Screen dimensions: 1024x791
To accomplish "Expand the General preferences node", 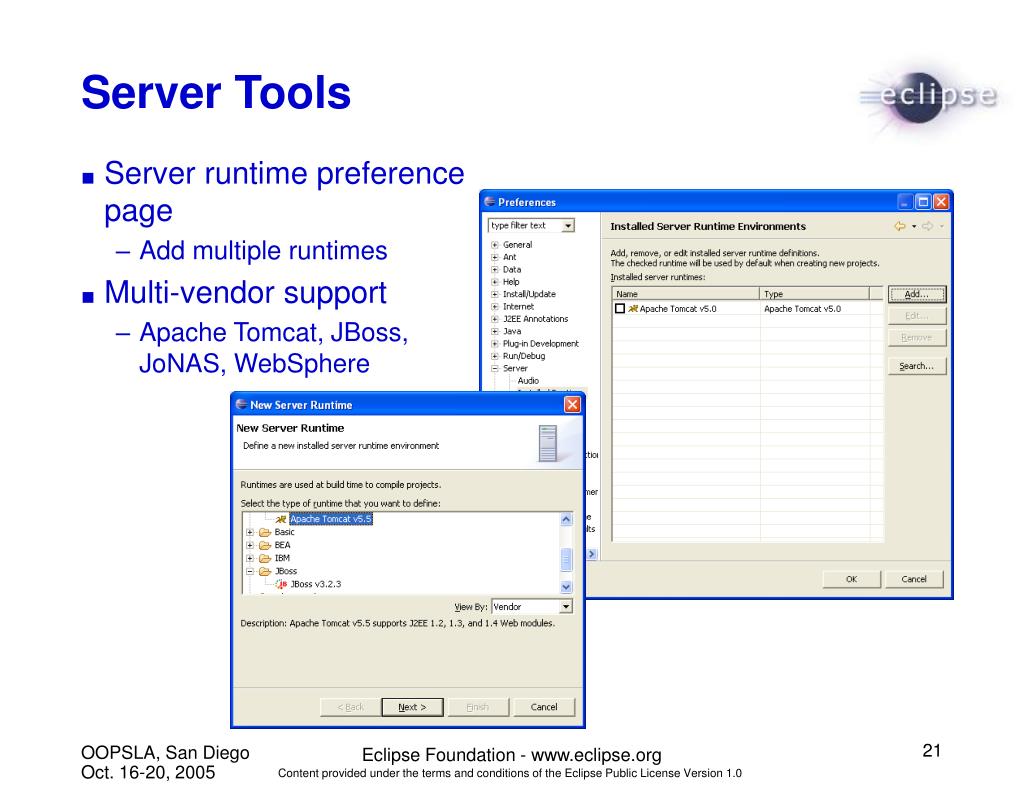I will point(495,245).
